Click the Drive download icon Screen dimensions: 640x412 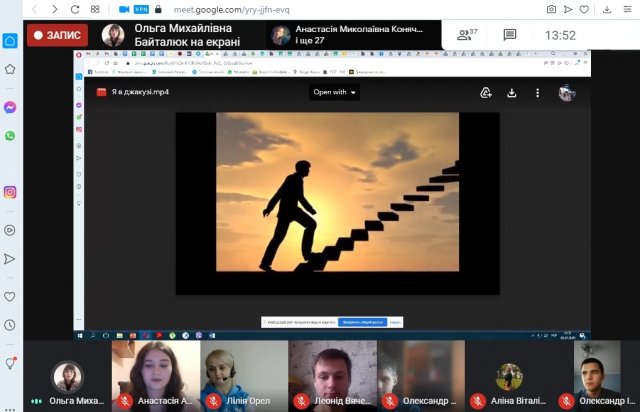pyautogui.click(x=512, y=93)
